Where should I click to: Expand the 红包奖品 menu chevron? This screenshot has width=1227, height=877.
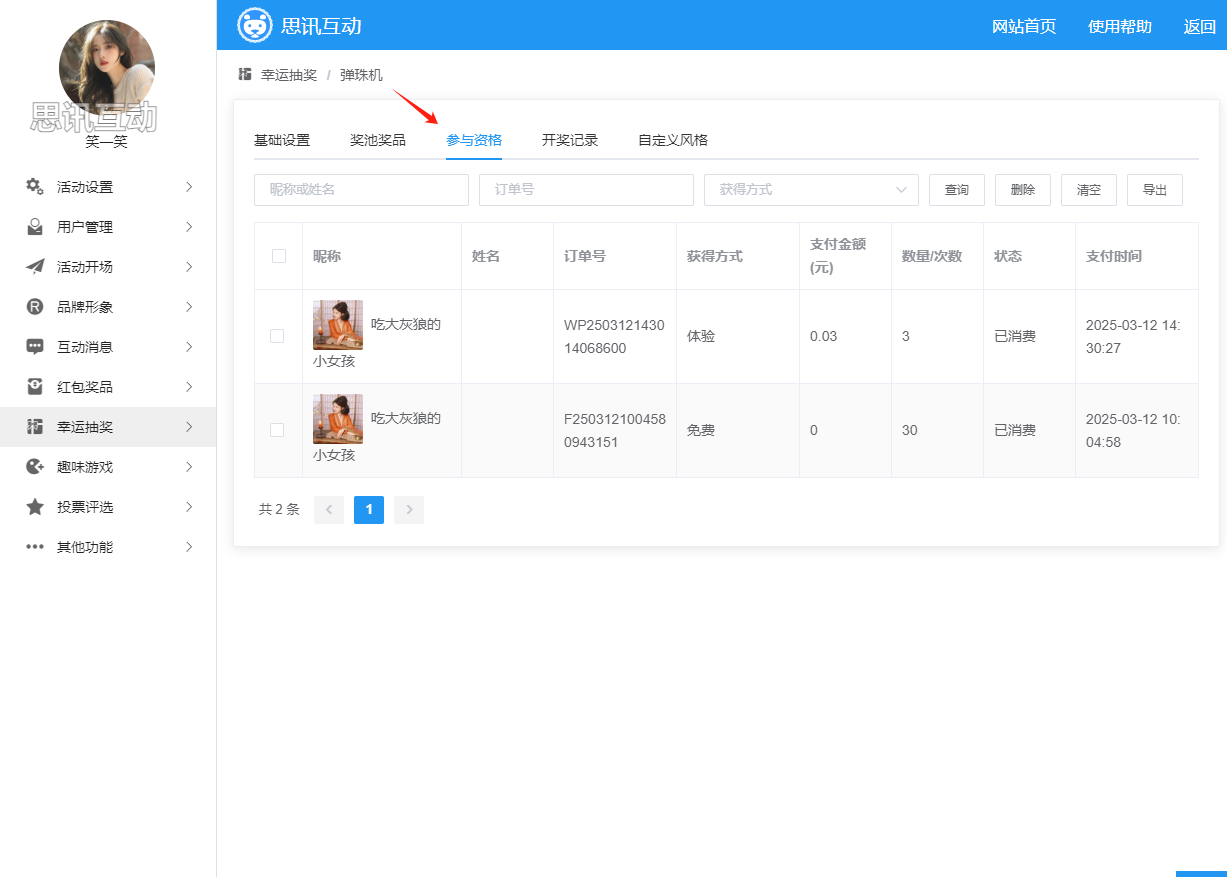(x=189, y=387)
